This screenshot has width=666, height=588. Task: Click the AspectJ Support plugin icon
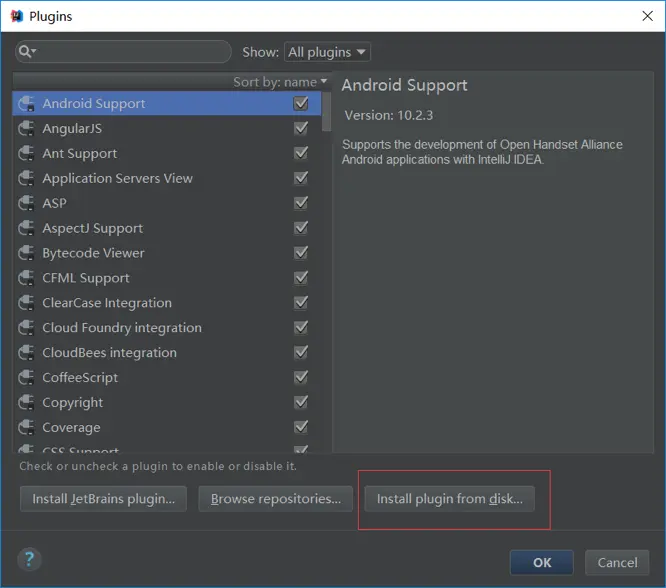(26, 228)
